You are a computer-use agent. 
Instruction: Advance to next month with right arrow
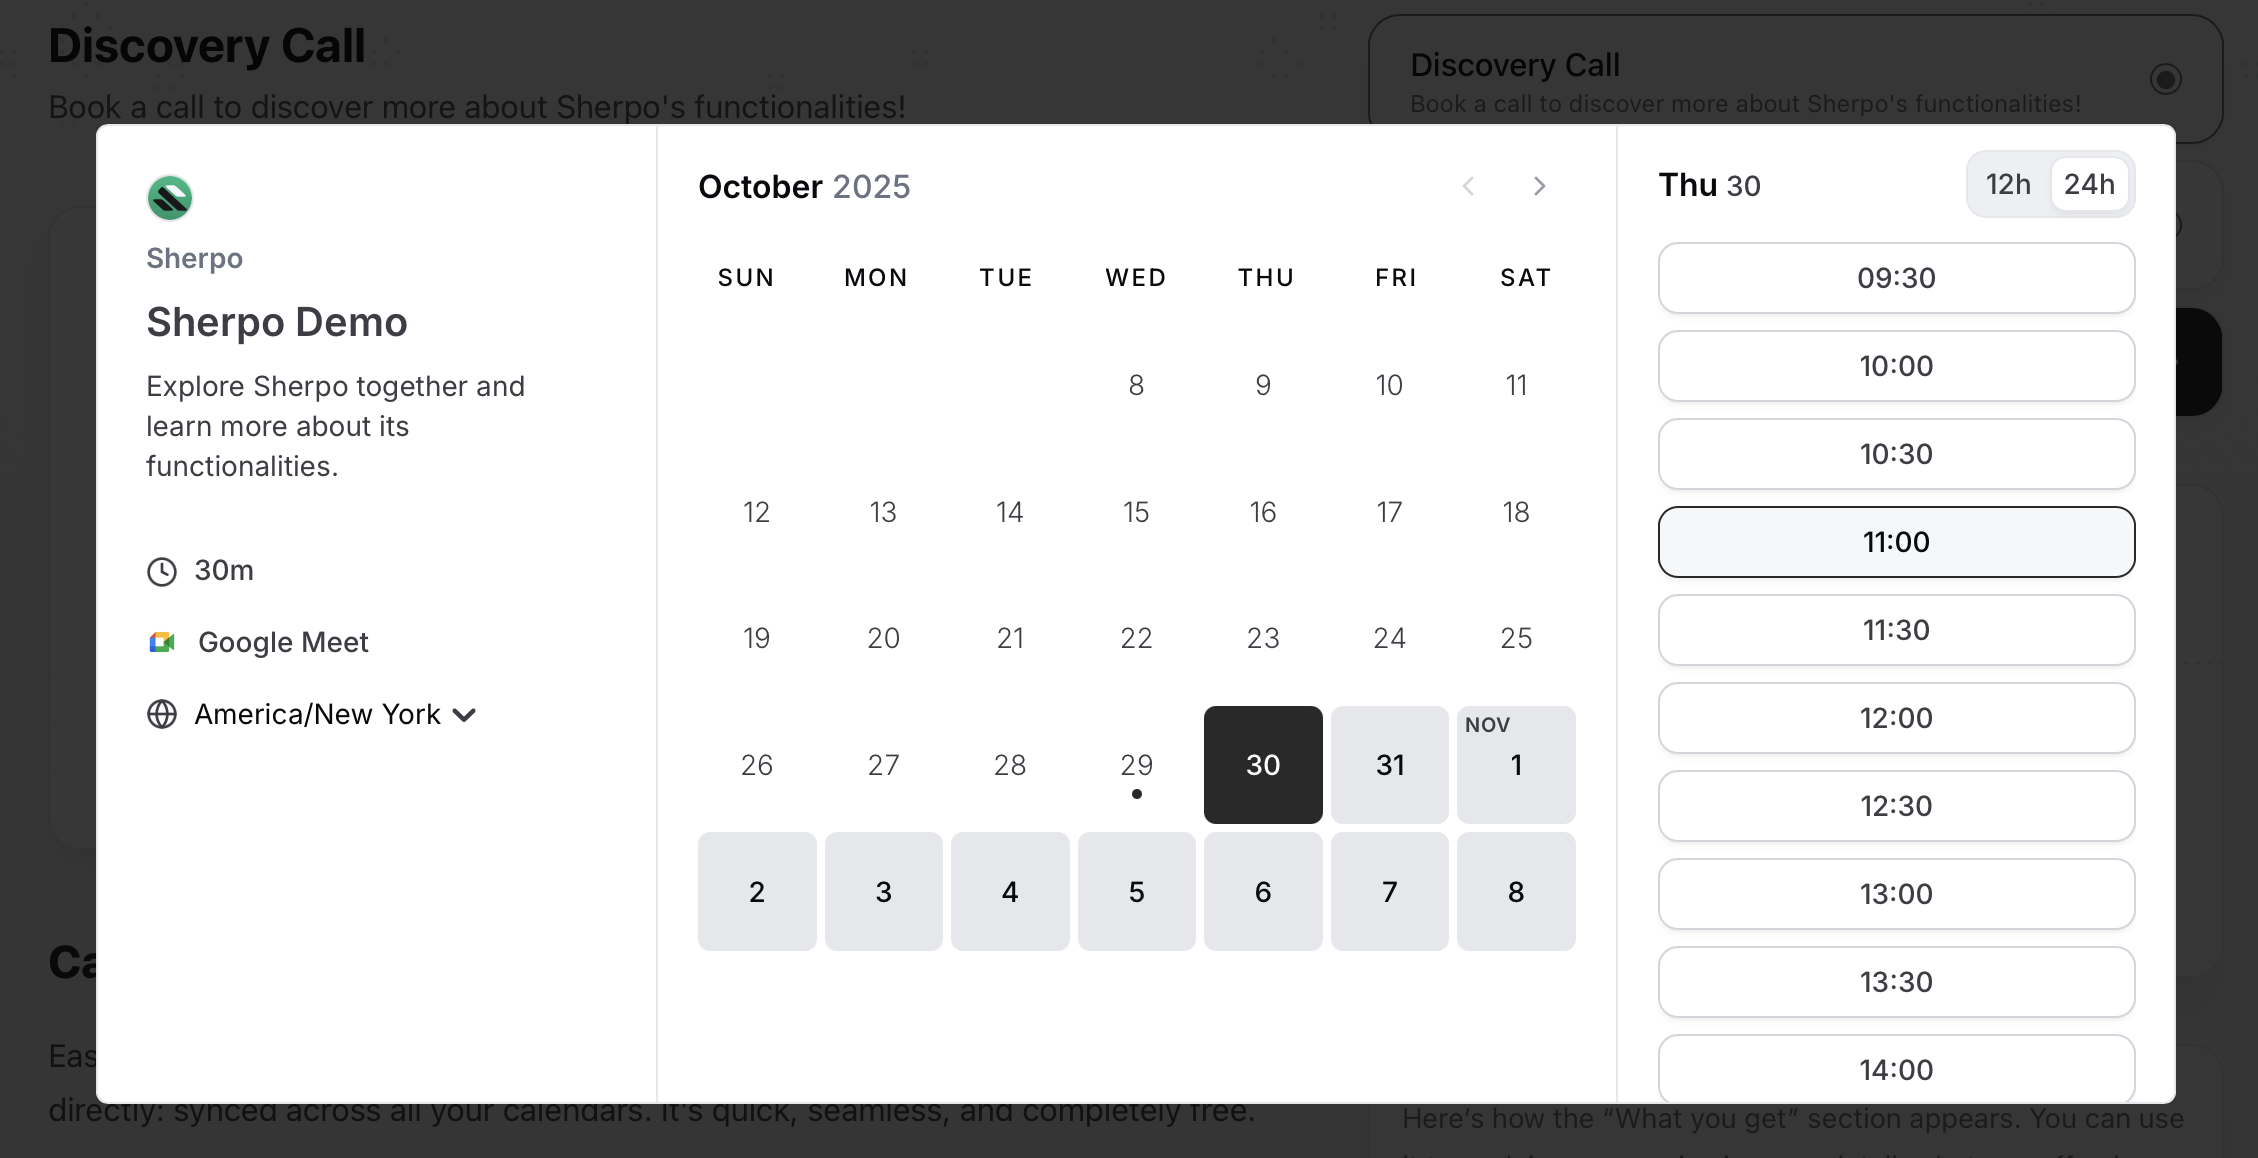pos(1539,186)
